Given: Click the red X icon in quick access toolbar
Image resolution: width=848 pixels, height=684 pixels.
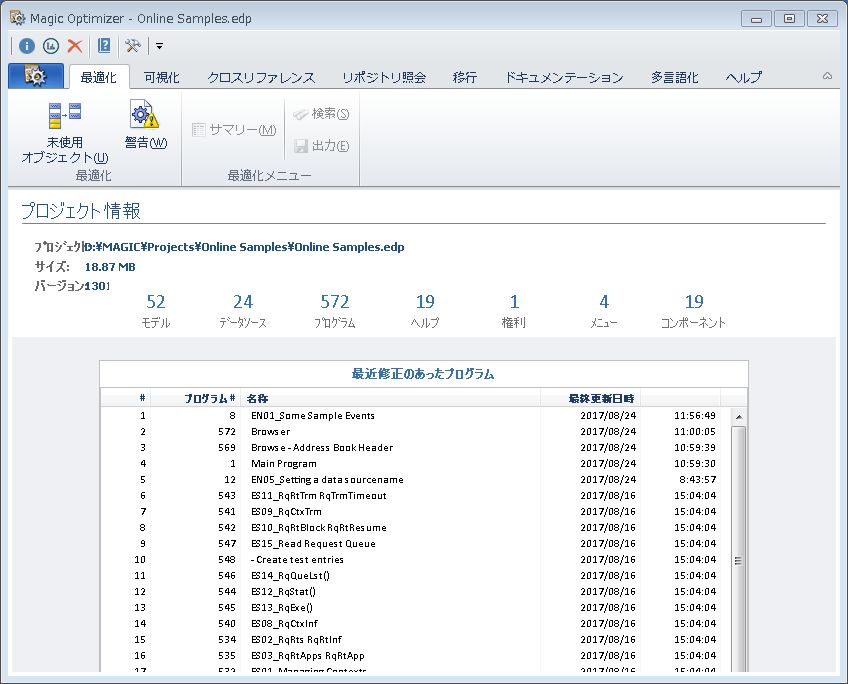Looking at the screenshot, I should 75,46.
